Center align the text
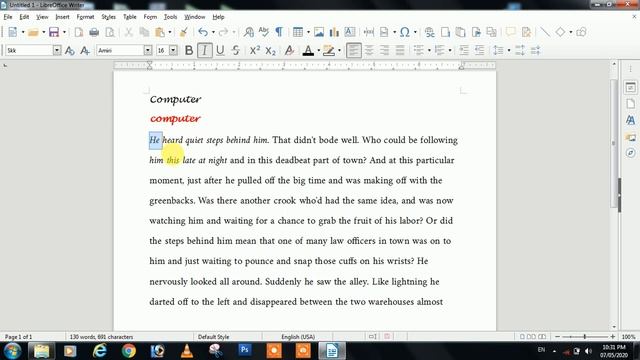The image size is (640, 360). pyautogui.click(x=369, y=50)
